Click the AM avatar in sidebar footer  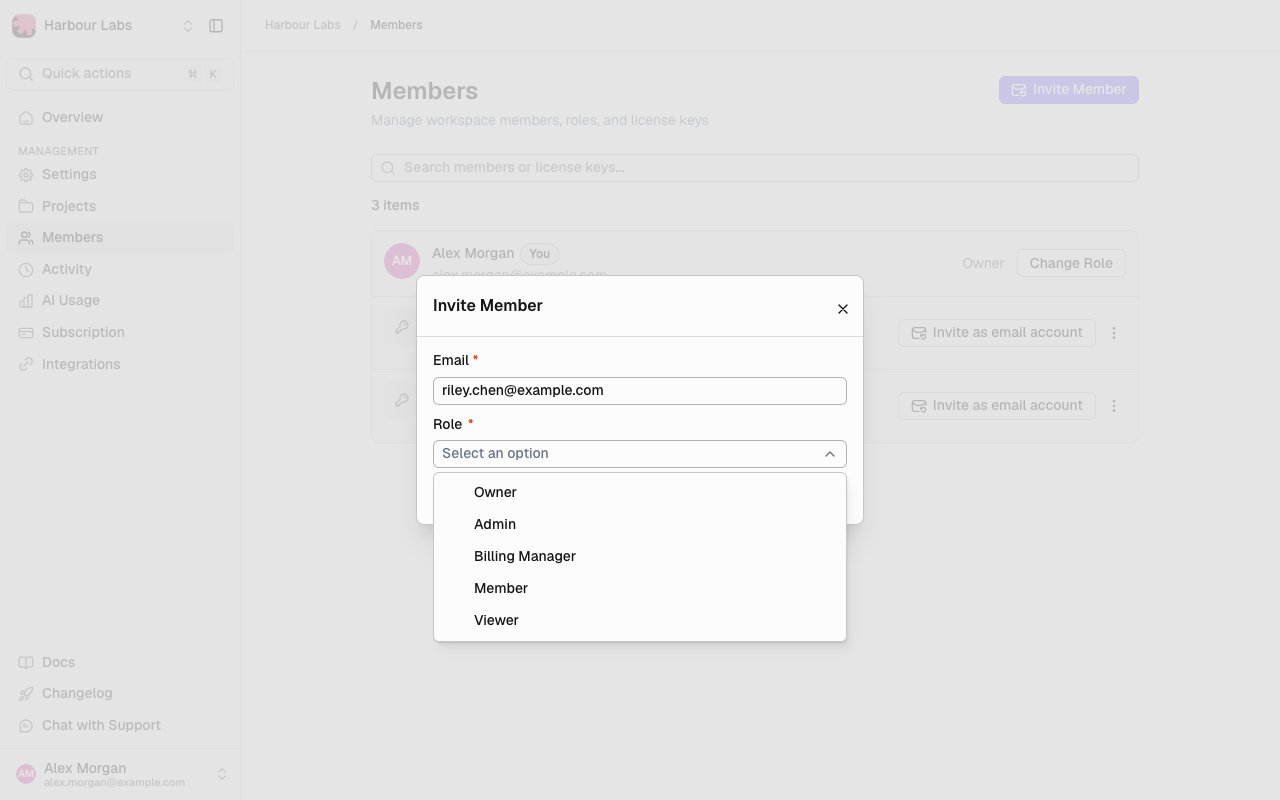26,774
